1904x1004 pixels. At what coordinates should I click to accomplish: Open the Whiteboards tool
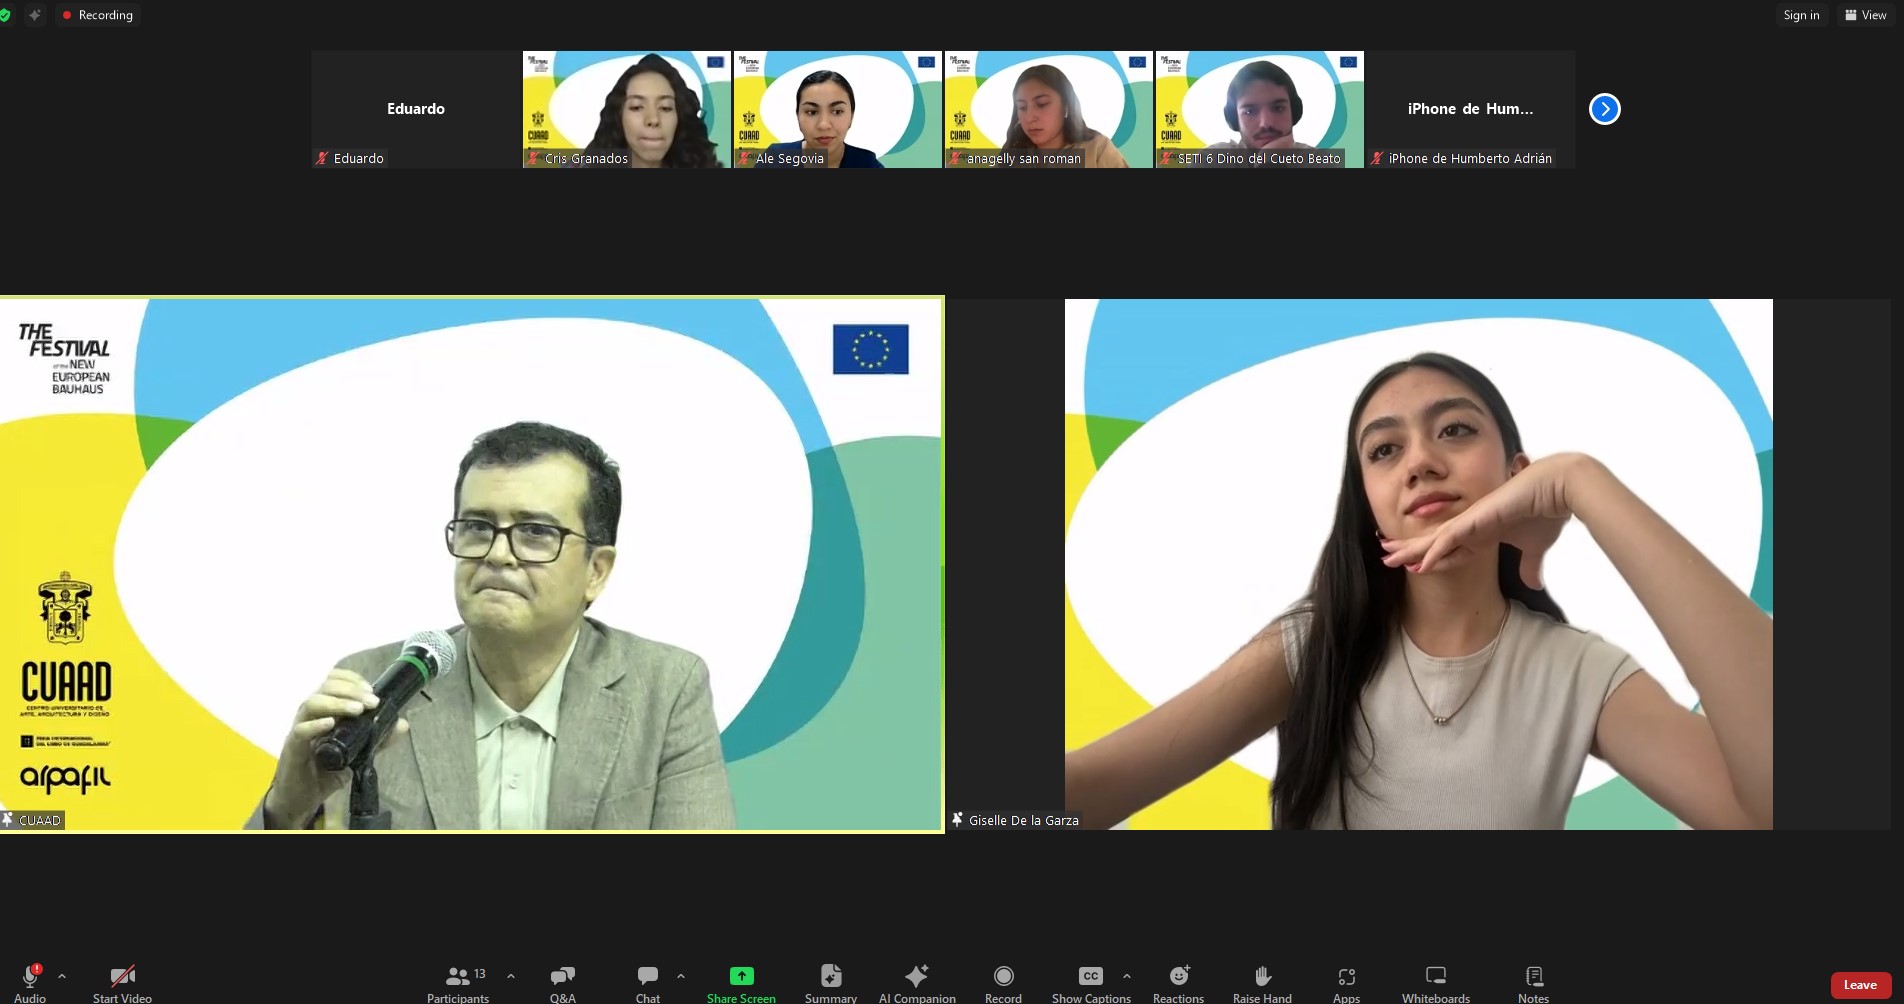click(1435, 982)
